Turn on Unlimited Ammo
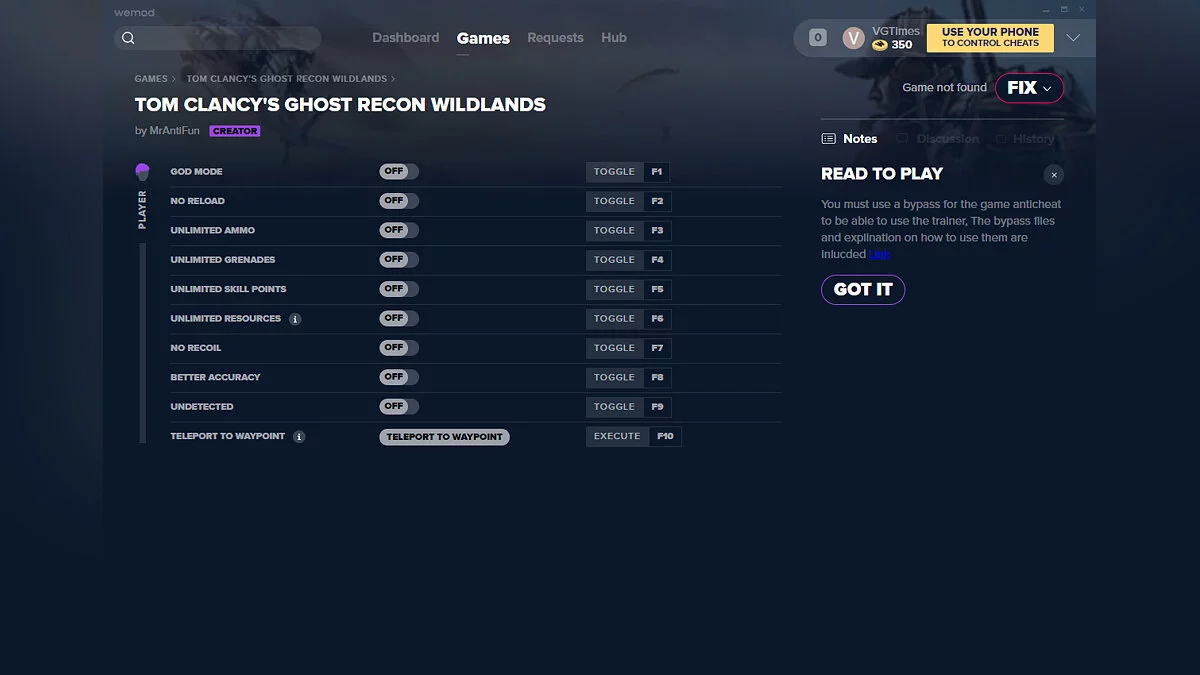The height and width of the screenshot is (675, 1200). tap(398, 230)
